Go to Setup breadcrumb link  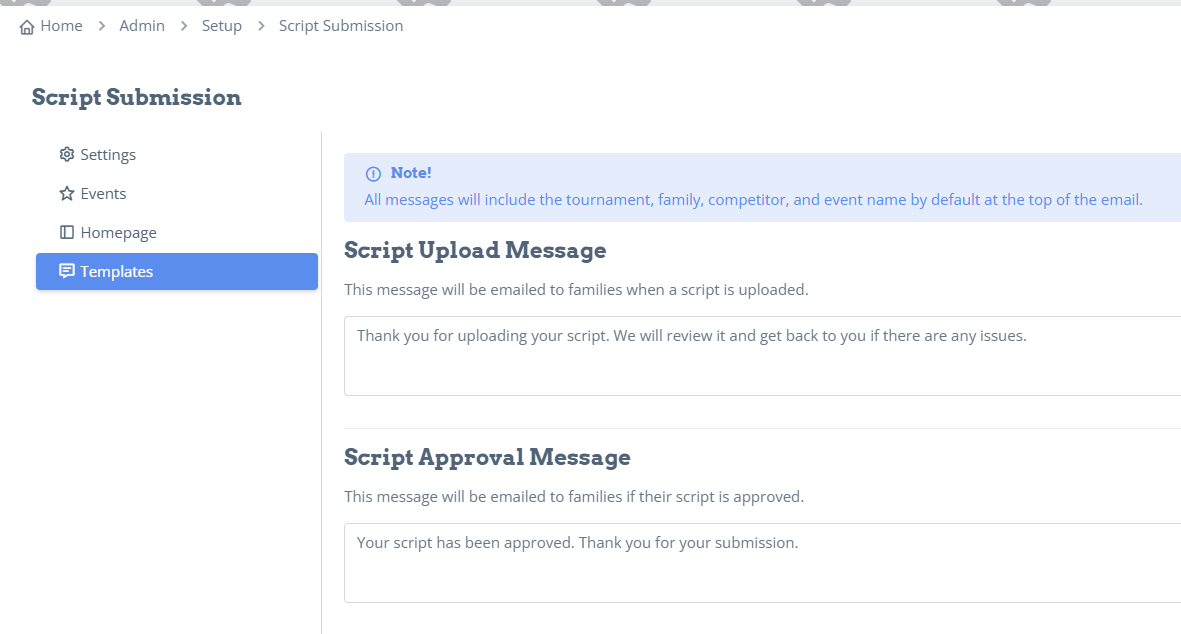pos(221,26)
